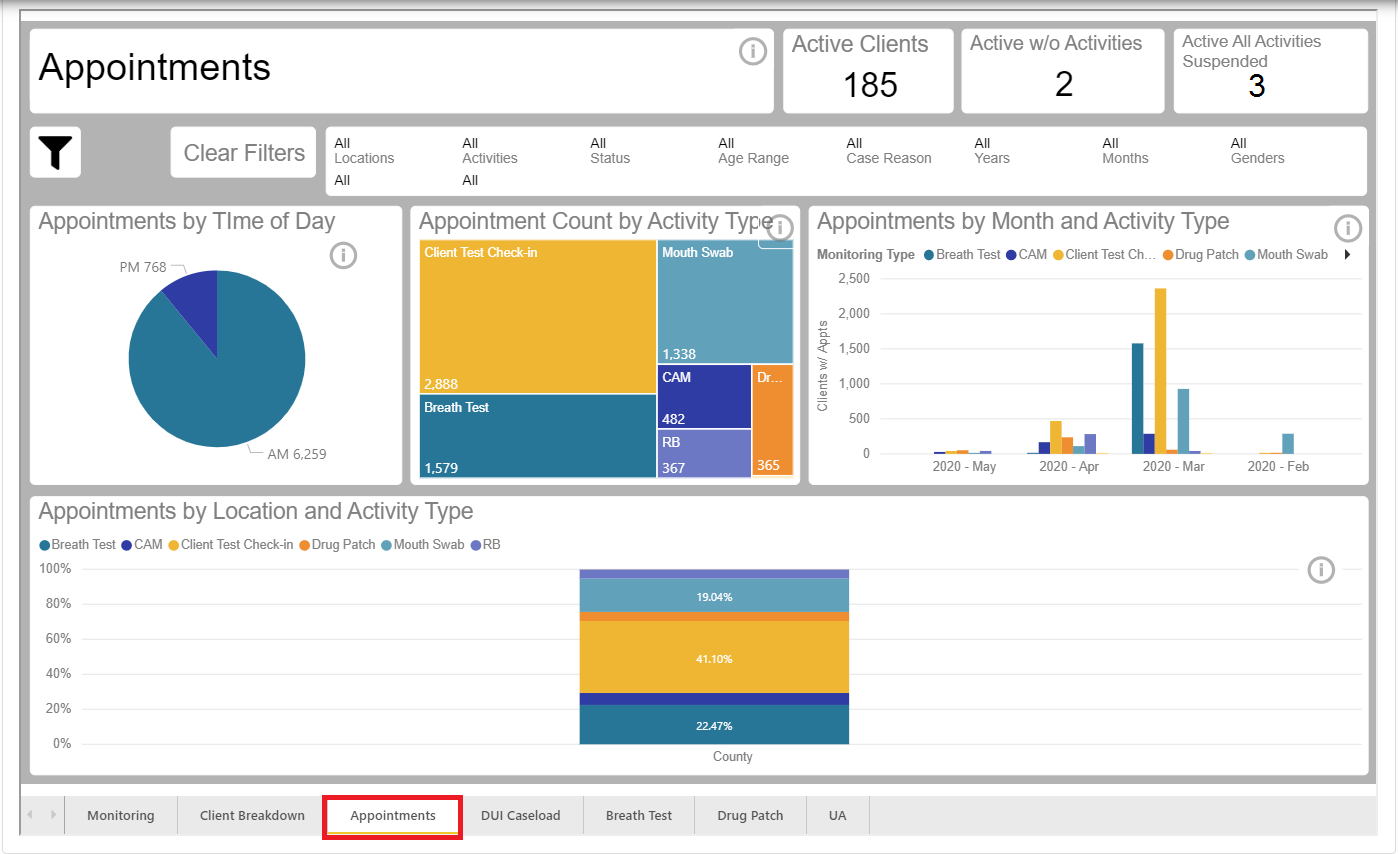
Task: Click info icon in Location chart panel
Action: (1321, 570)
